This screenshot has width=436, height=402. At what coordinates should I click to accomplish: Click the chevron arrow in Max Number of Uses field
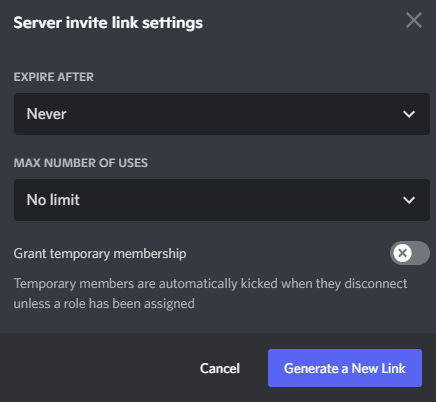point(409,200)
